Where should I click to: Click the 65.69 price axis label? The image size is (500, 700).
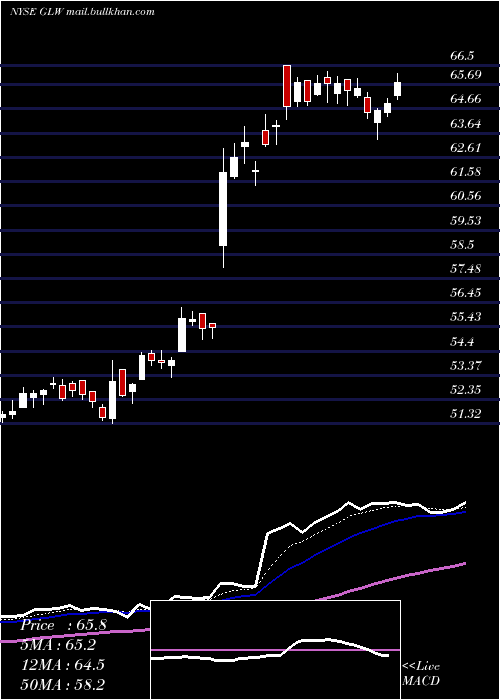click(466, 75)
